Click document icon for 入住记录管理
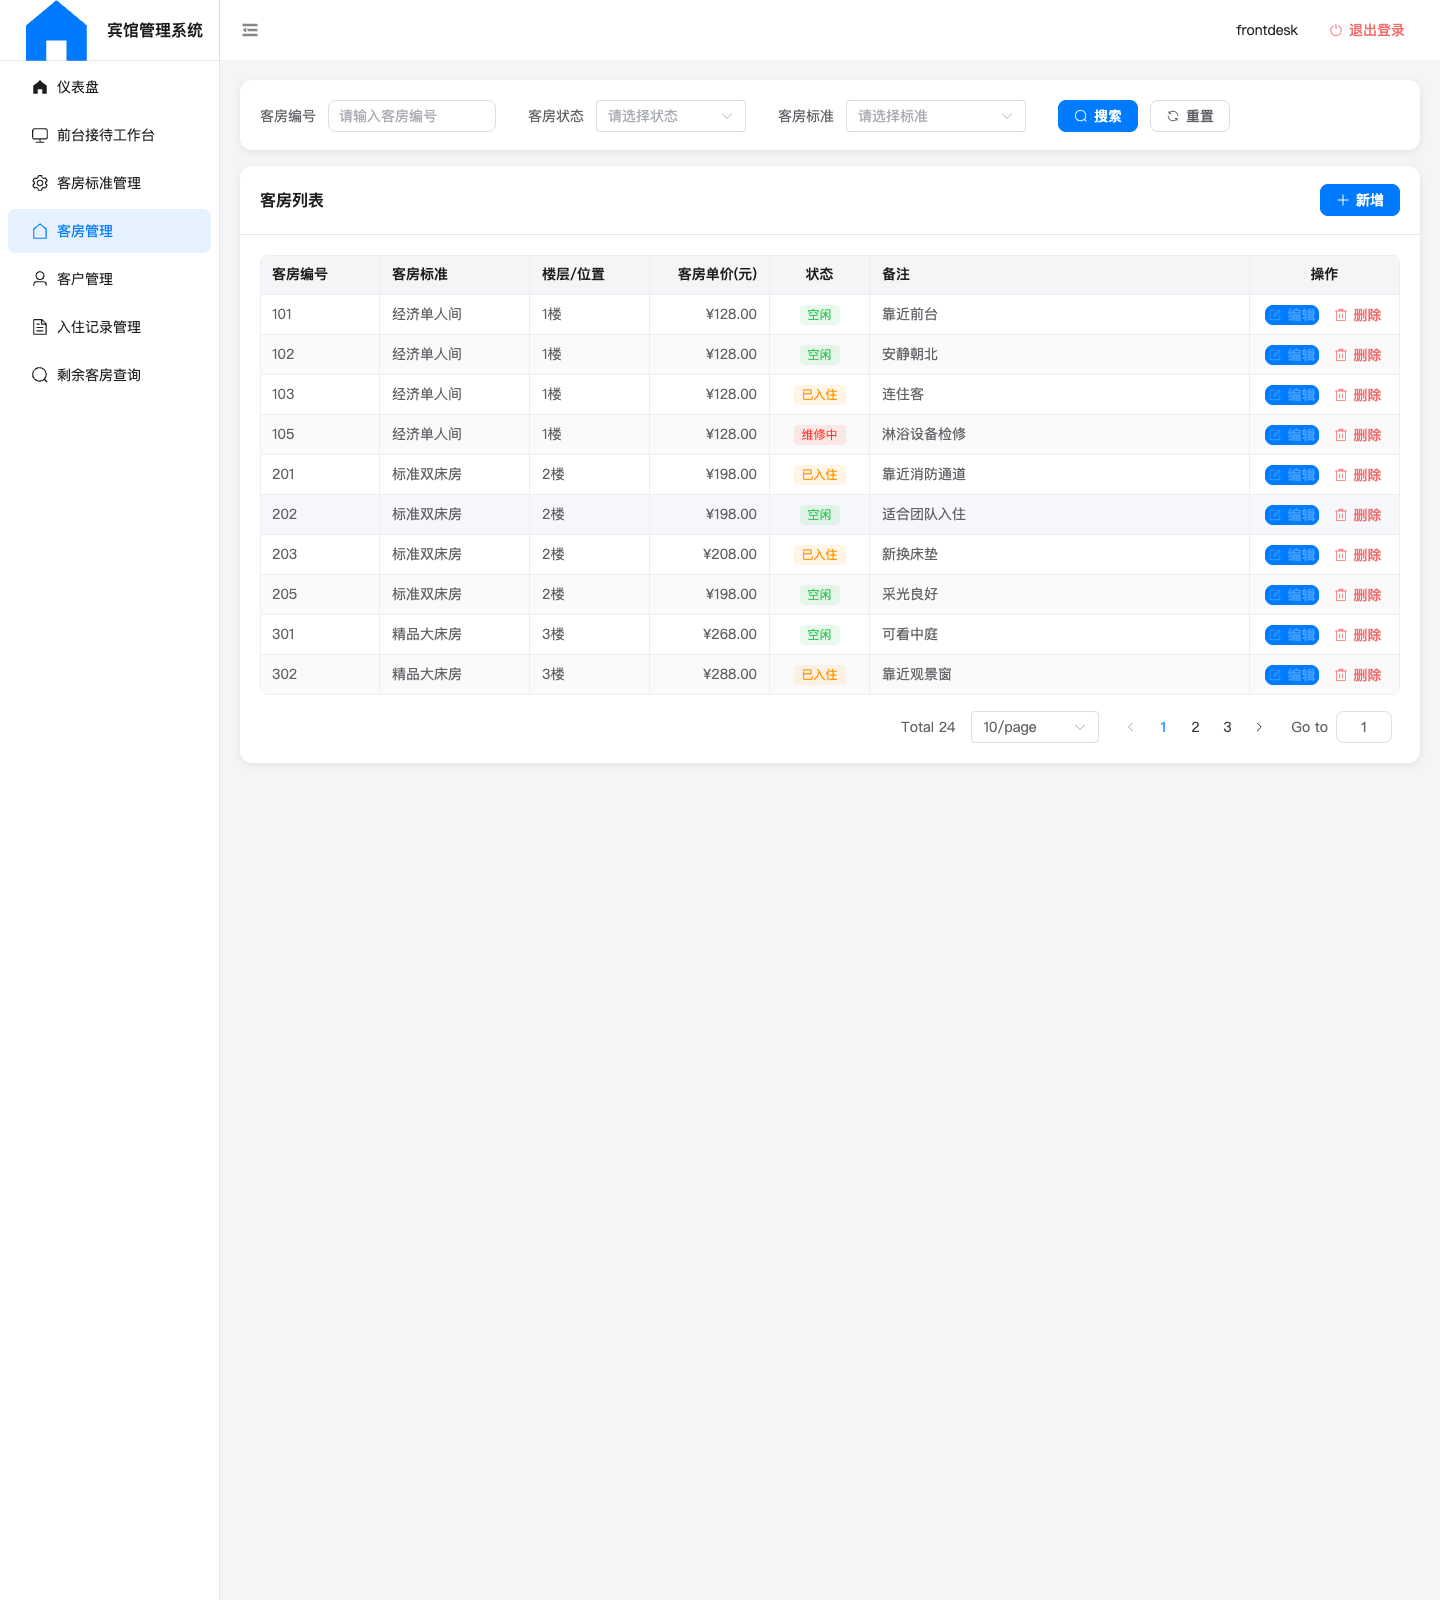Image resolution: width=1440 pixels, height=1600 pixels. click(x=40, y=327)
